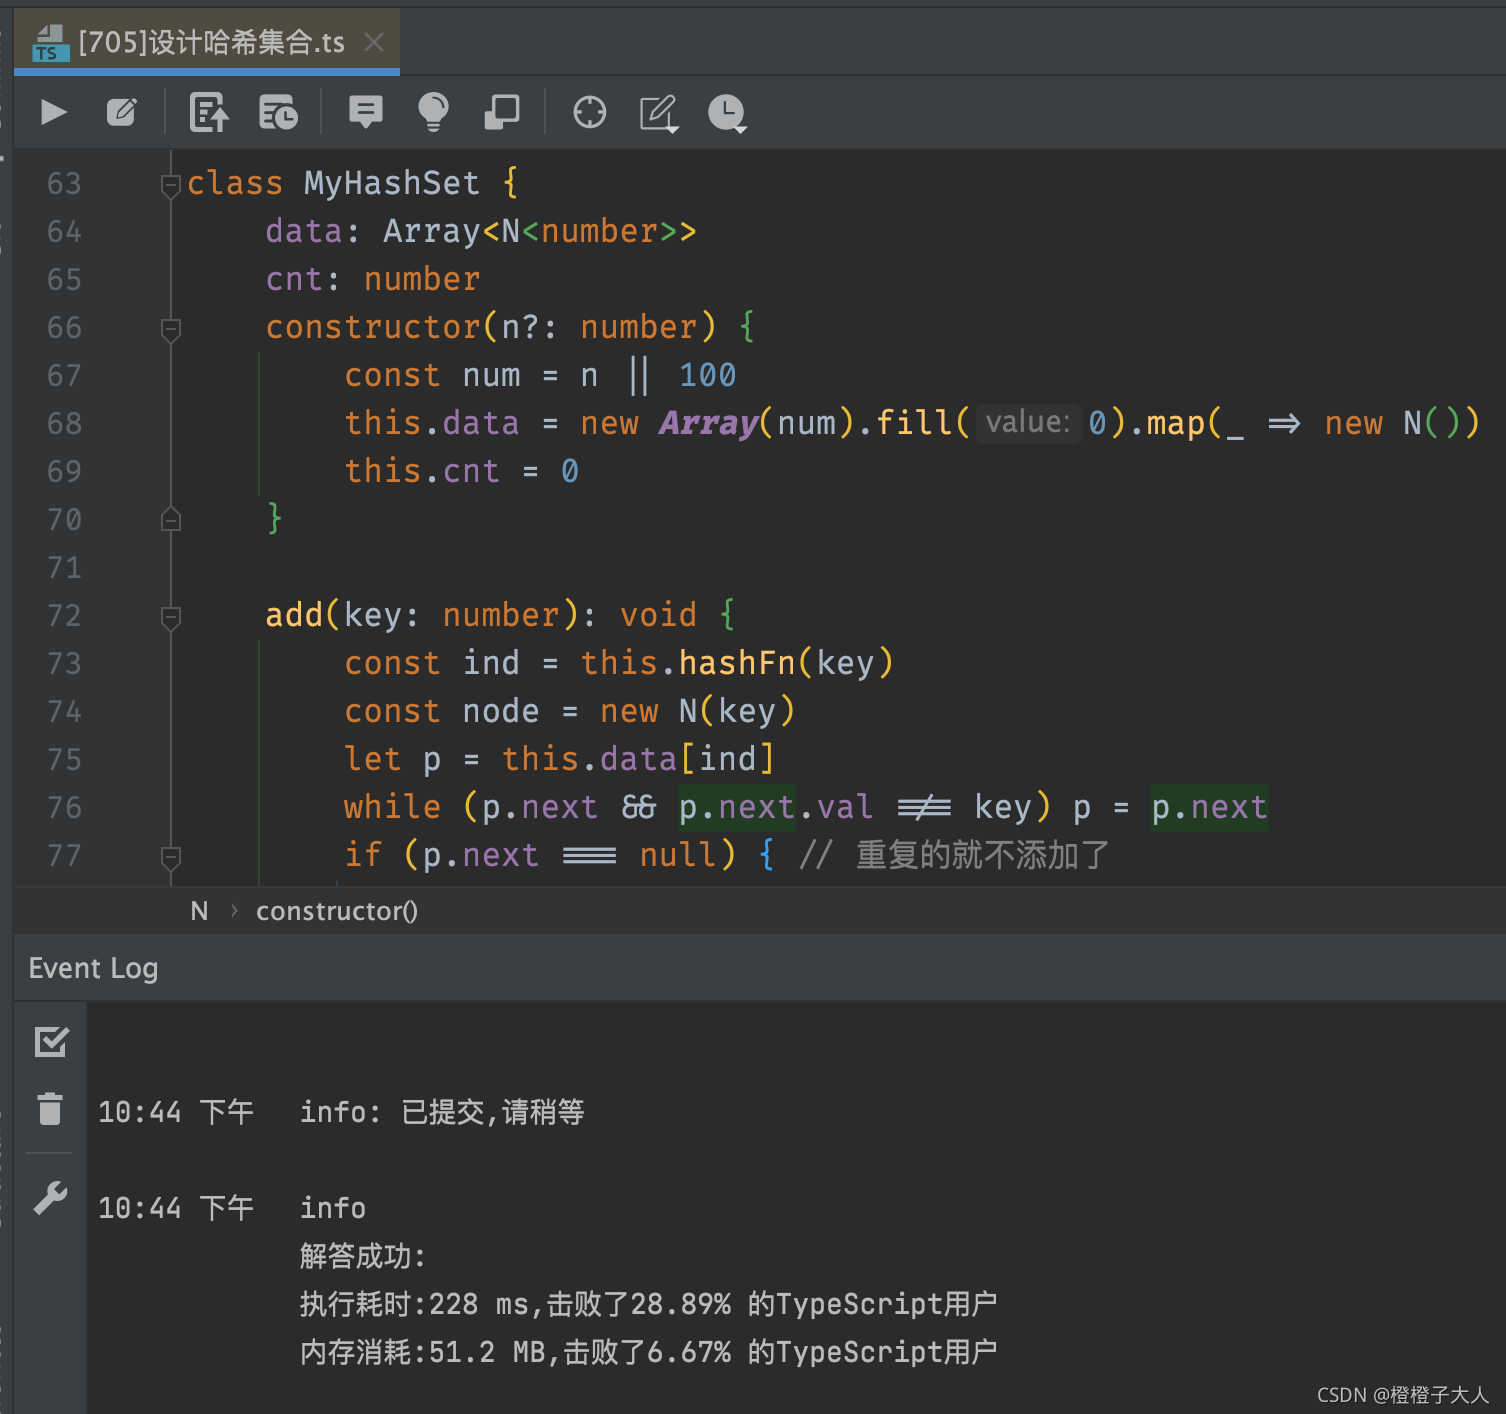Open Event Log wrench settings
This screenshot has height=1414, width=1506.
[x=50, y=1197]
